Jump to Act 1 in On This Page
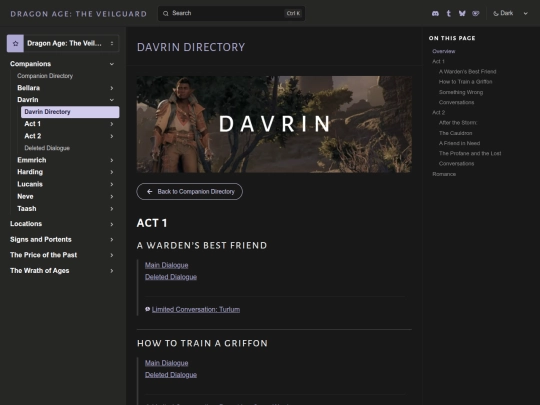Screen dimensions: 540x405 click(x=438, y=61)
